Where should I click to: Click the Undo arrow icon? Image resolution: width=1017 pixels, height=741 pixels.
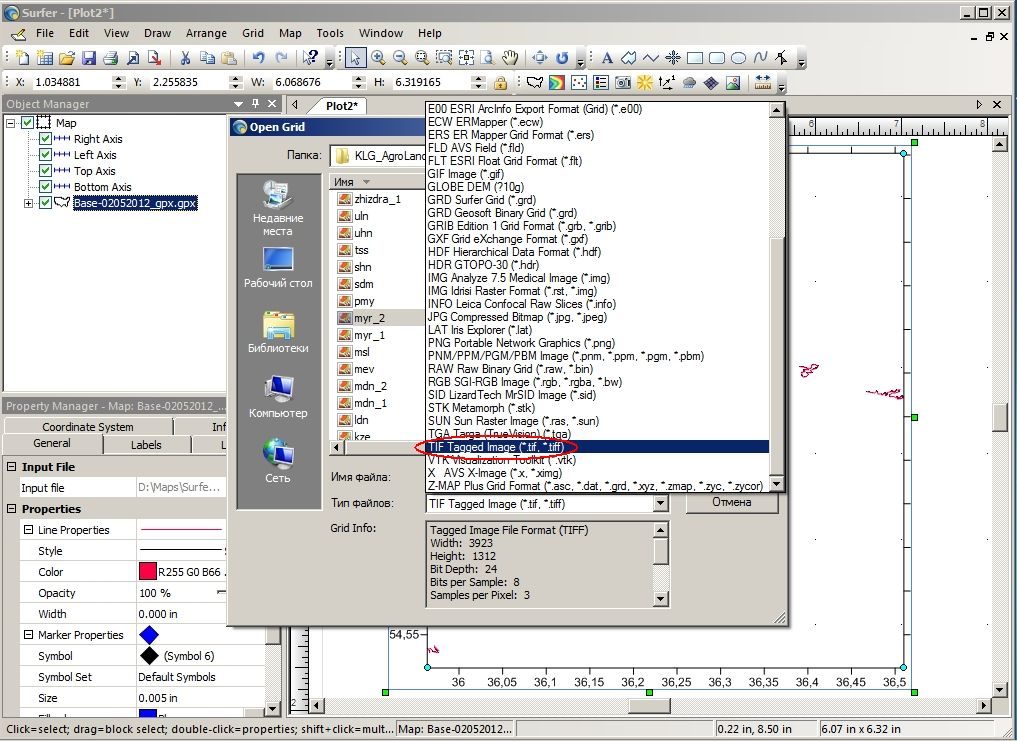pyautogui.click(x=259, y=58)
